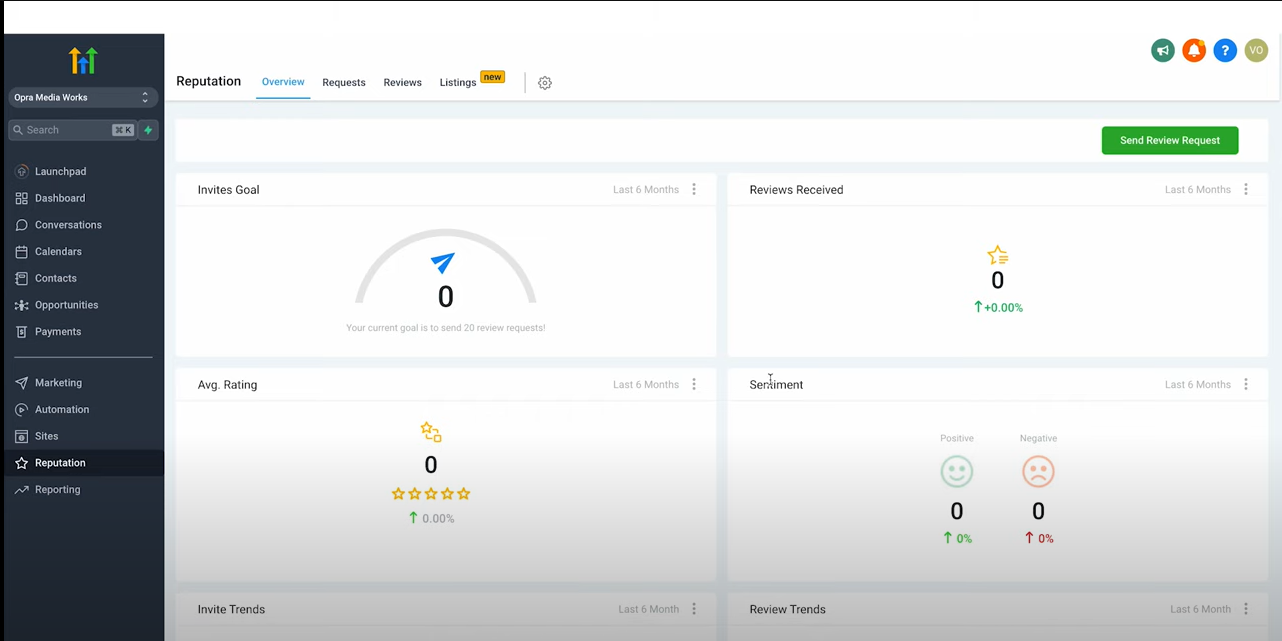Switch to the Listings tab
The height and width of the screenshot is (641, 1282).
[x=458, y=83]
